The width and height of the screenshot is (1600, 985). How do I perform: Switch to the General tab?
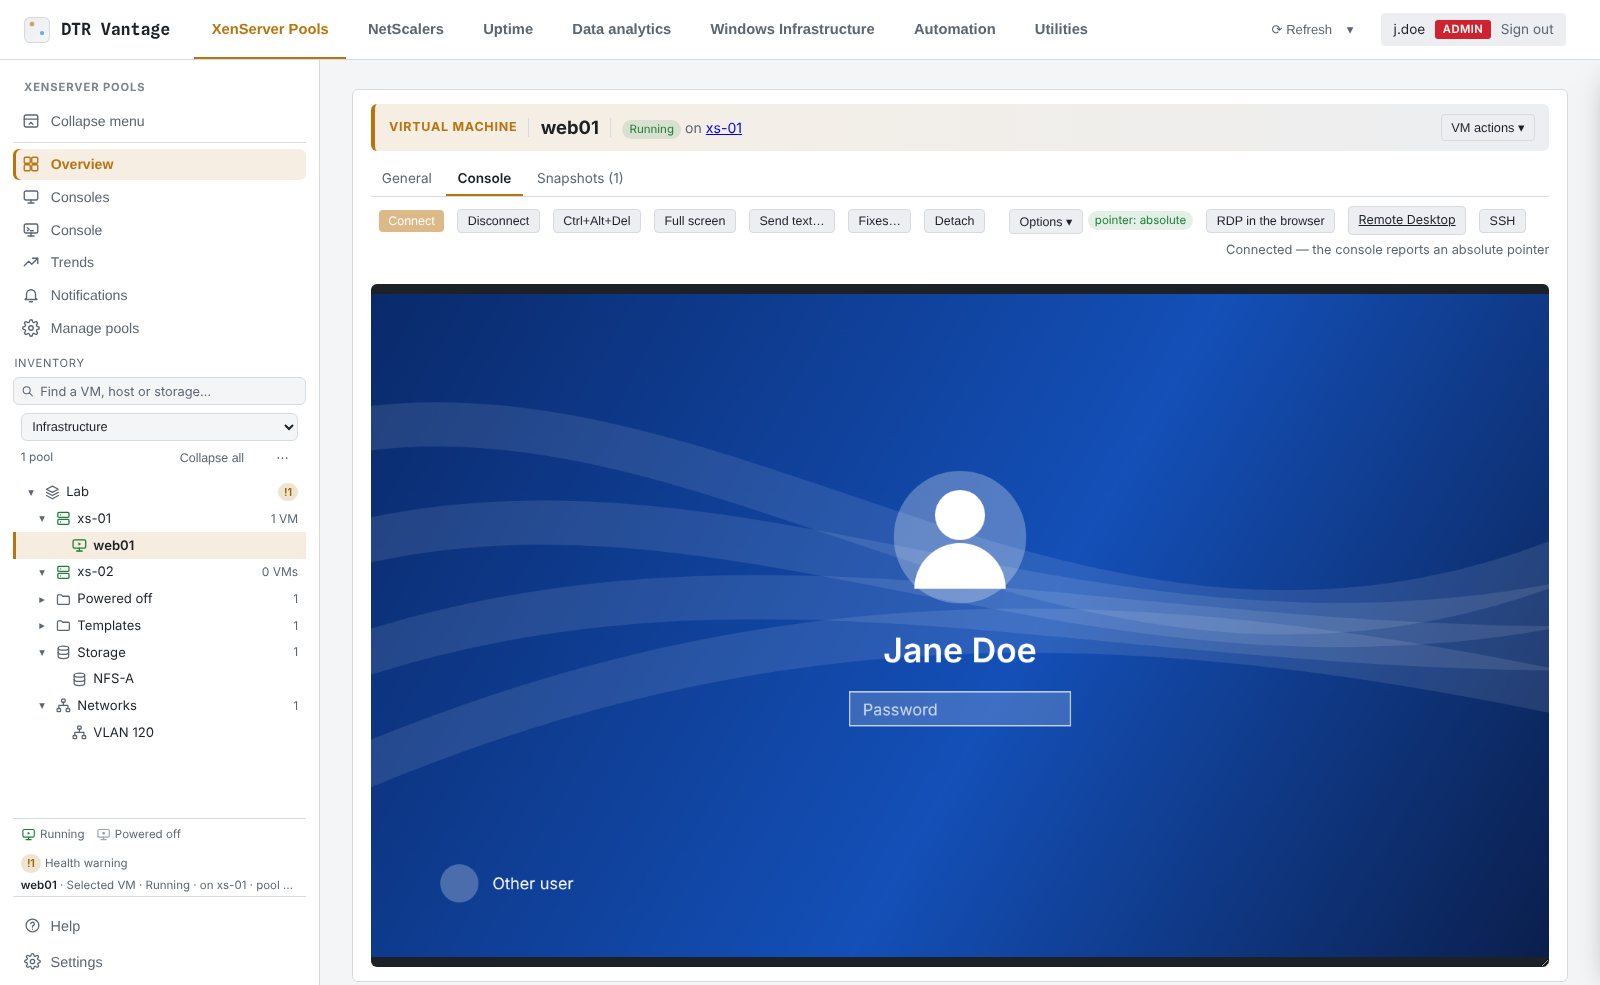(406, 178)
